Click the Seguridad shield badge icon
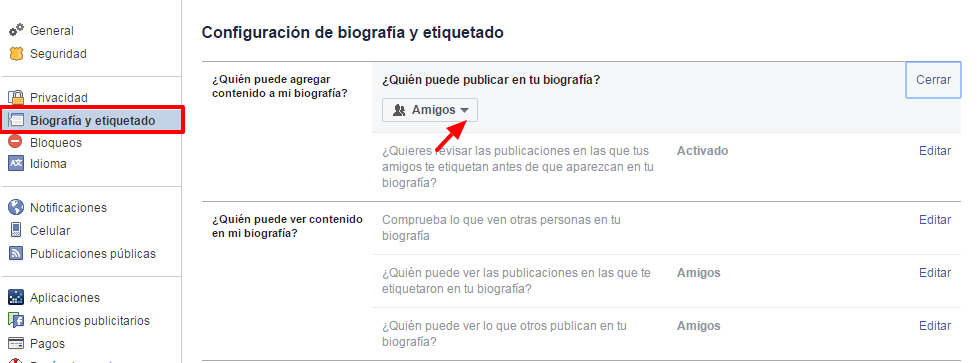Viewport: 979px width, 363px height. pos(16,54)
